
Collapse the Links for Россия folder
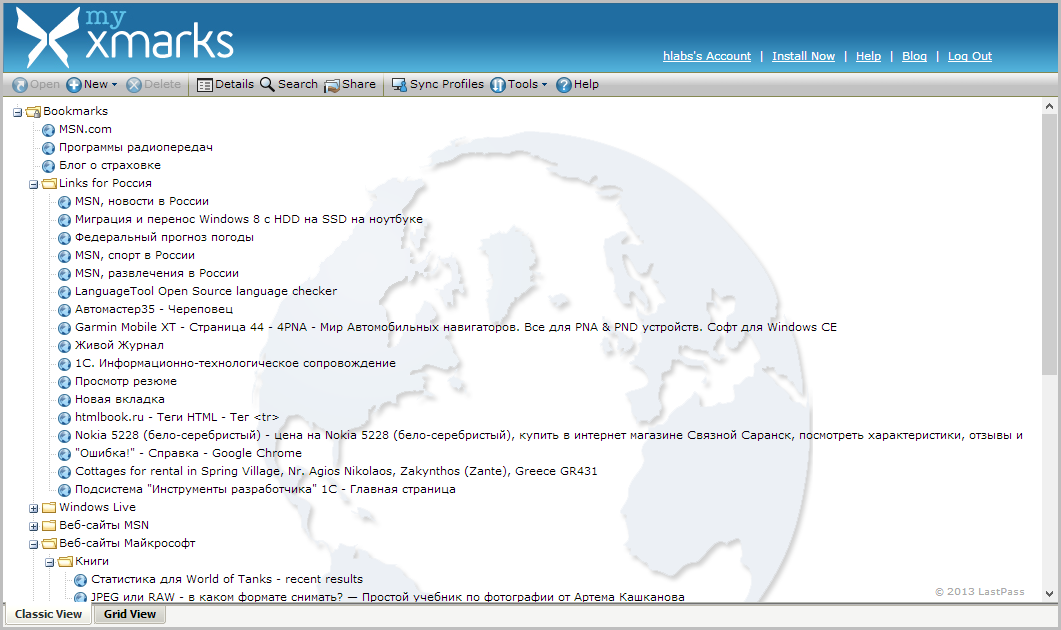coord(33,184)
